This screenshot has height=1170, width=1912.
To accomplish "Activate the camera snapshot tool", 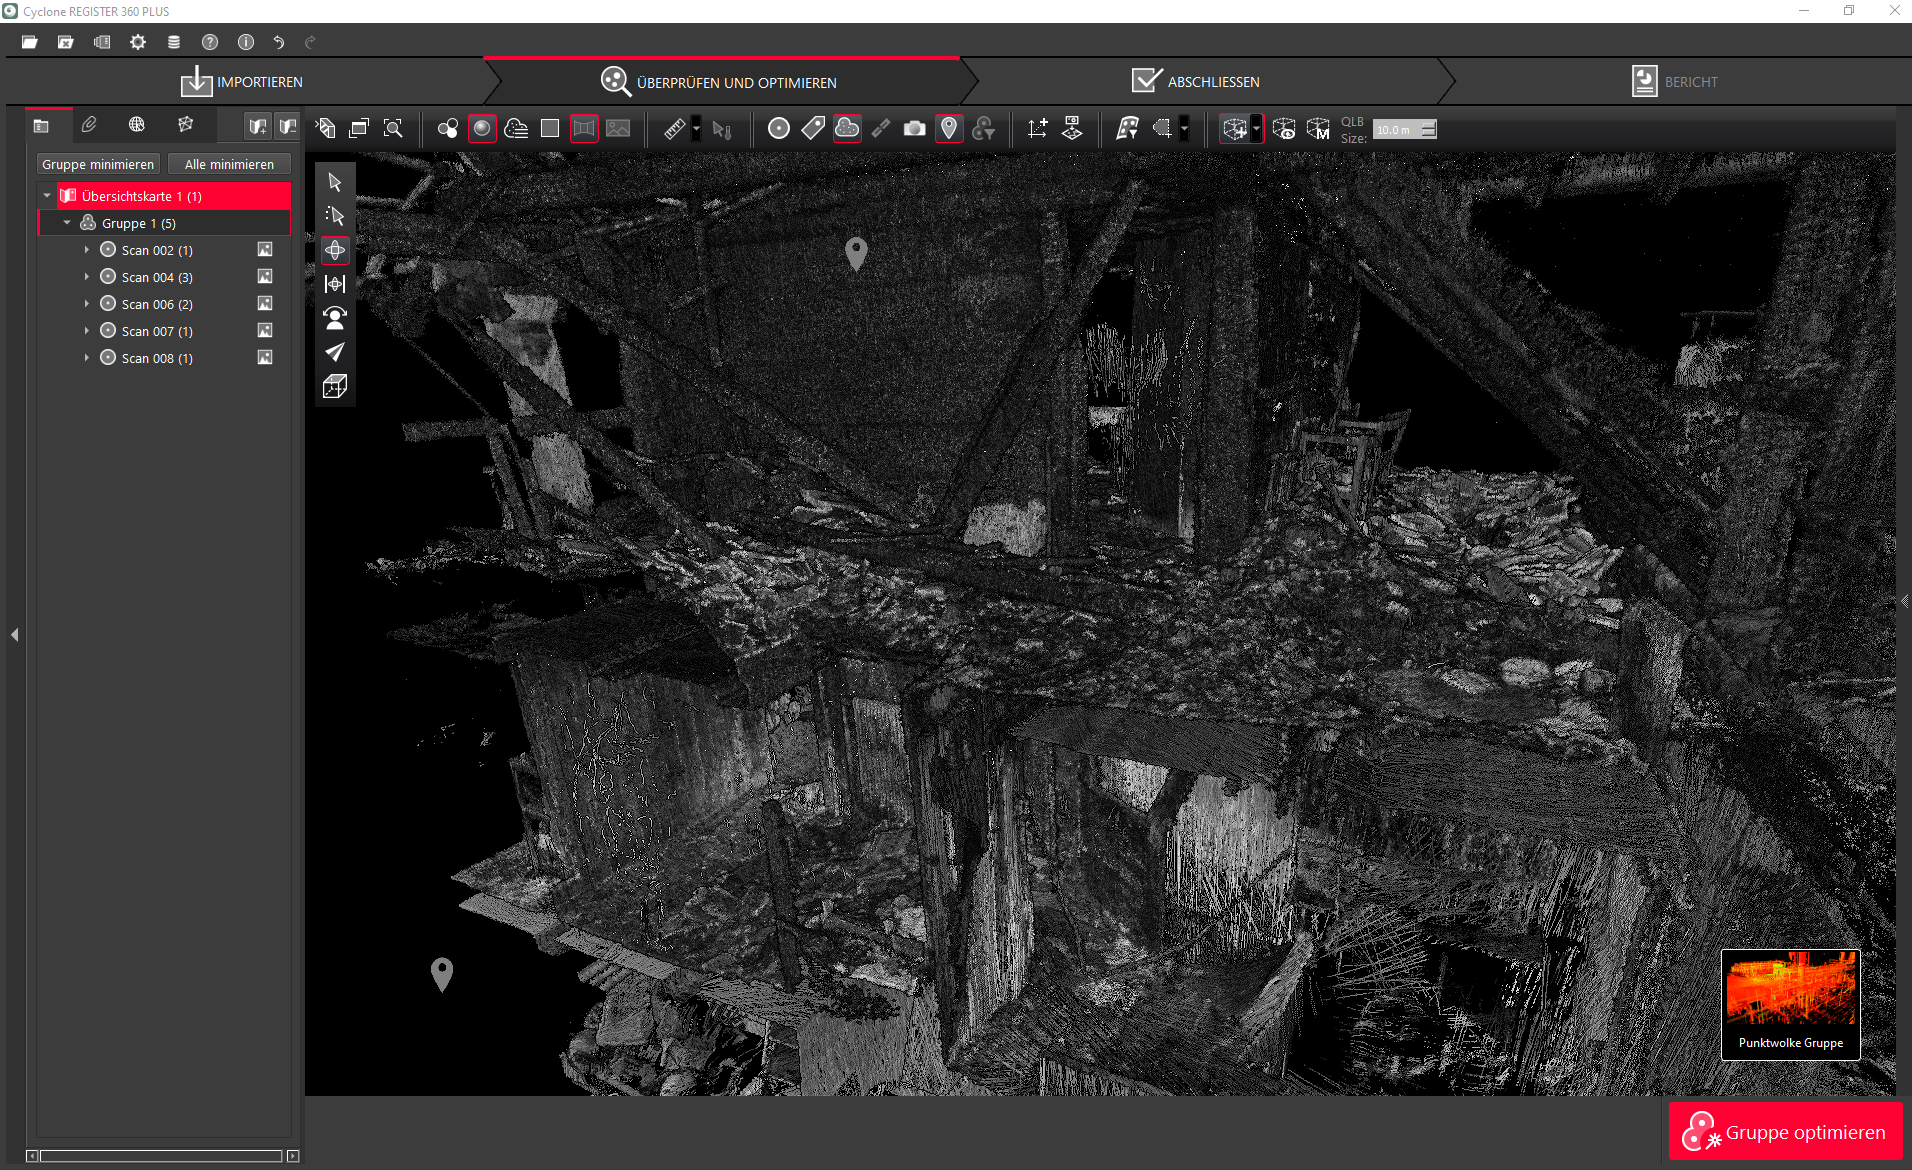I will pos(913,128).
